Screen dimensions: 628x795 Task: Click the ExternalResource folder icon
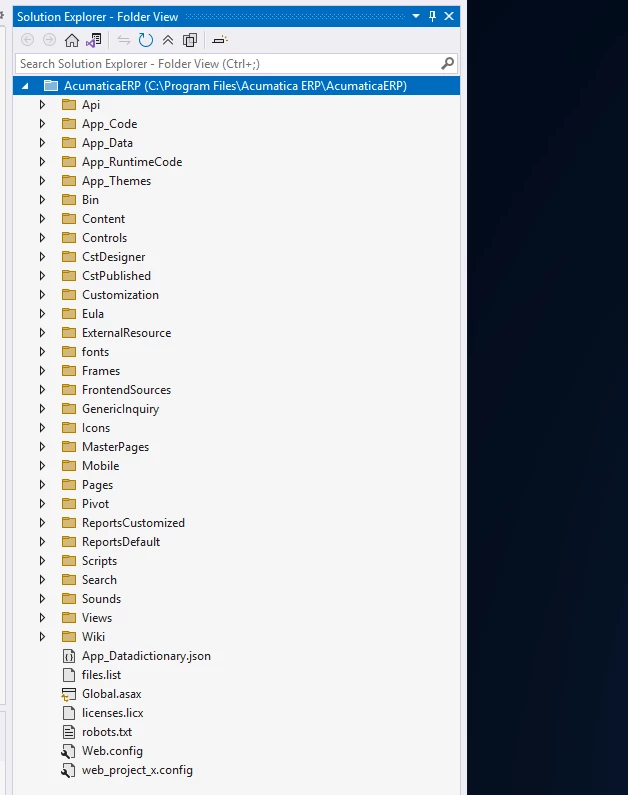69,333
